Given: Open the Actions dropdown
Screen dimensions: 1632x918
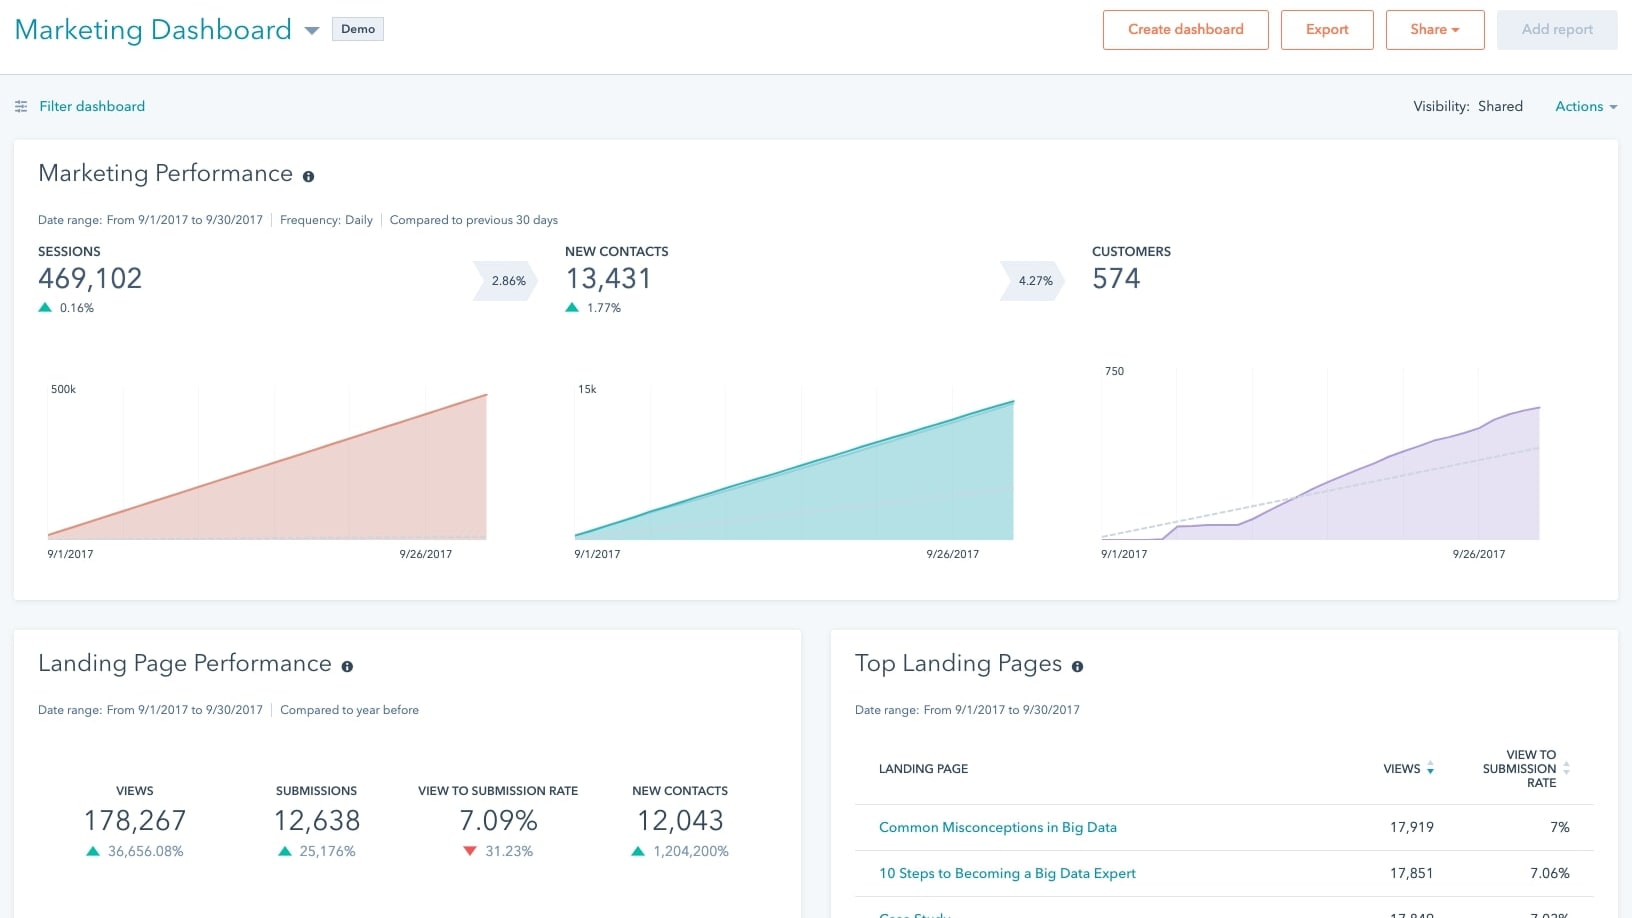Looking at the screenshot, I should tap(1585, 106).
